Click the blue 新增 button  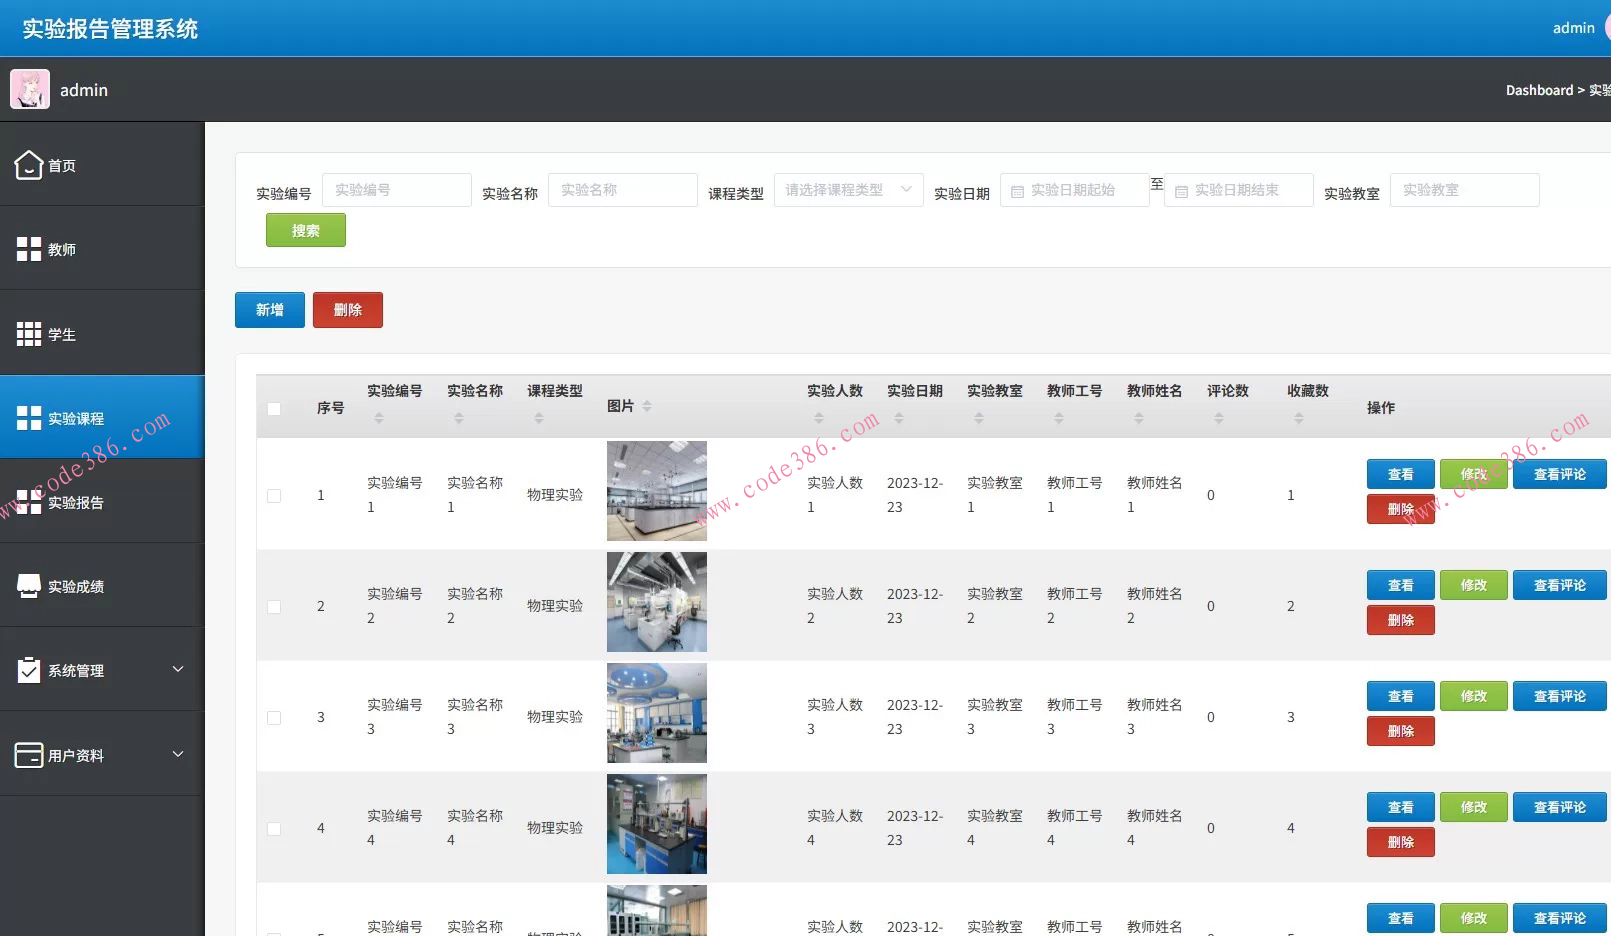[270, 310]
